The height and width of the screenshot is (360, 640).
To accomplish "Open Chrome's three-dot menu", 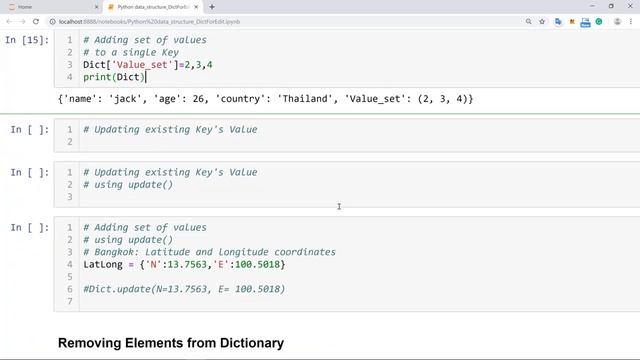I will coord(631,22).
